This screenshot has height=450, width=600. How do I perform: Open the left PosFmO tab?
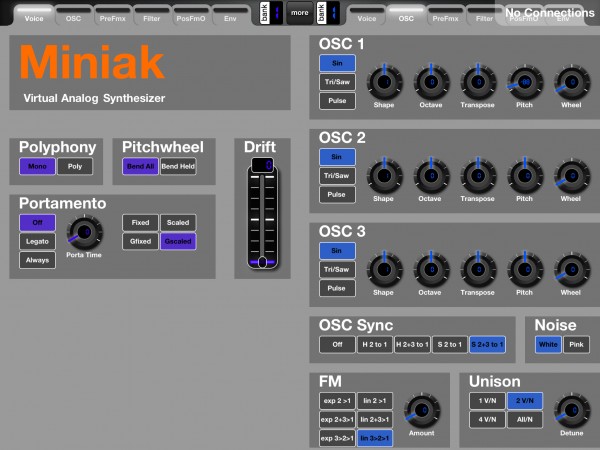point(191,15)
